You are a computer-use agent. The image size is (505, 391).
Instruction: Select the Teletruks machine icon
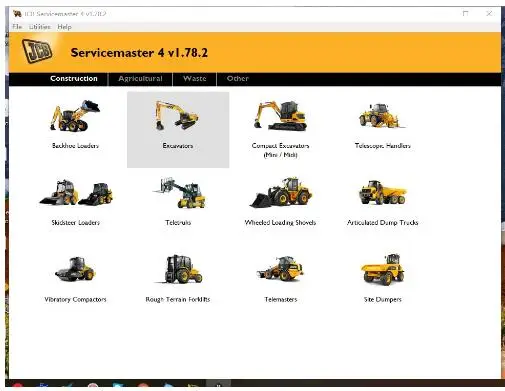pos(179,192)
